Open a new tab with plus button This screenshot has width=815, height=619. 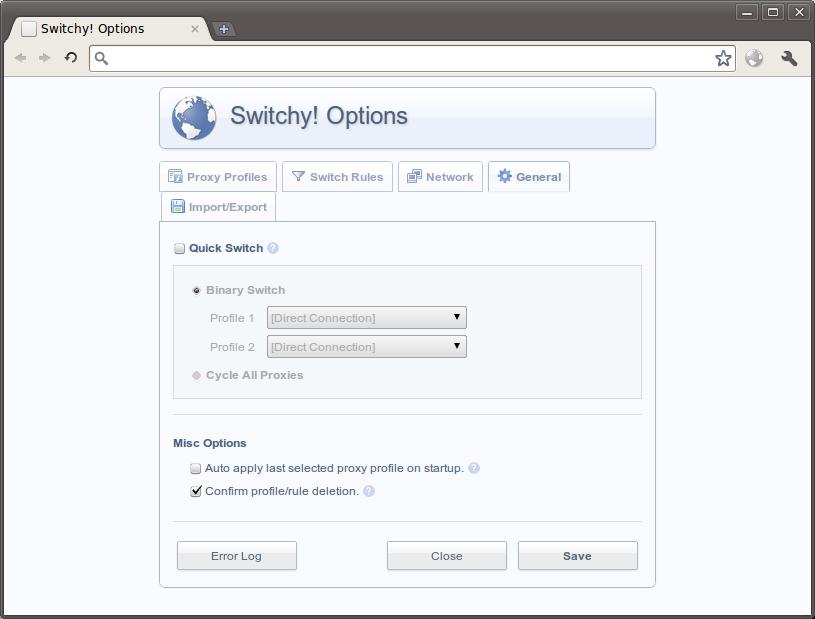click(x=224, y=29)
